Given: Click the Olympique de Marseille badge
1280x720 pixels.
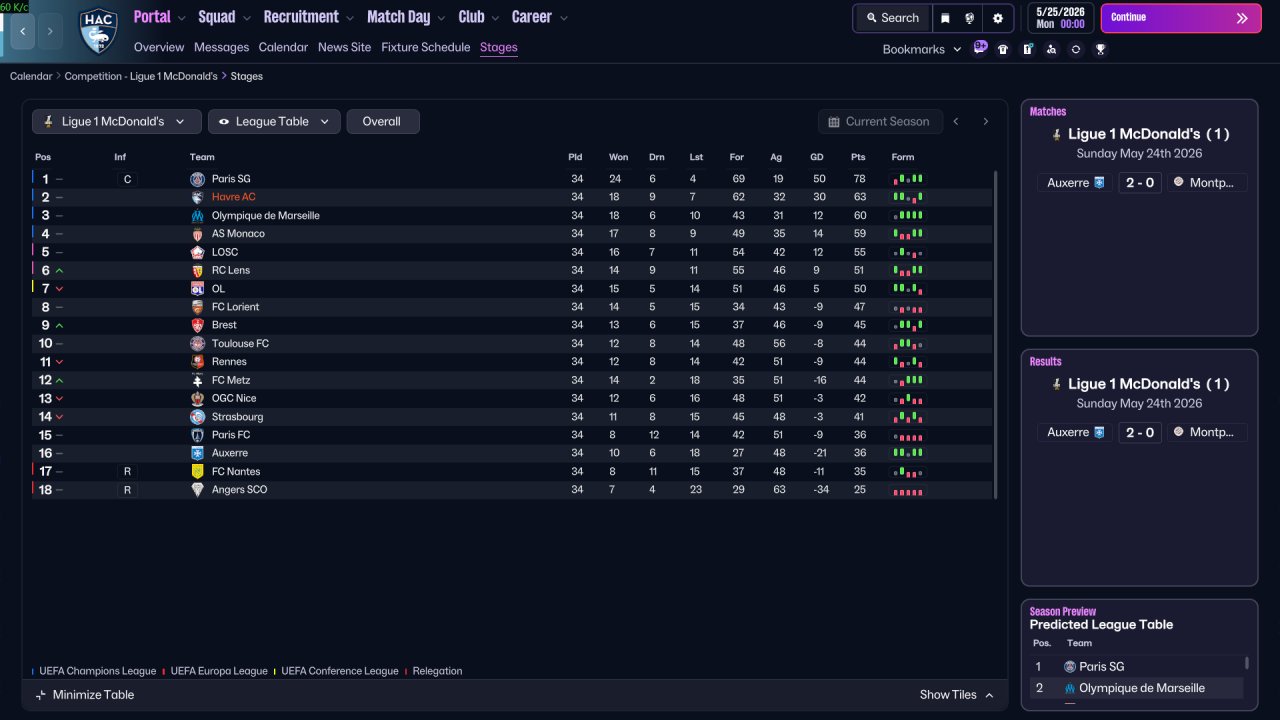Looking at the screenshot, I should 197,216.
